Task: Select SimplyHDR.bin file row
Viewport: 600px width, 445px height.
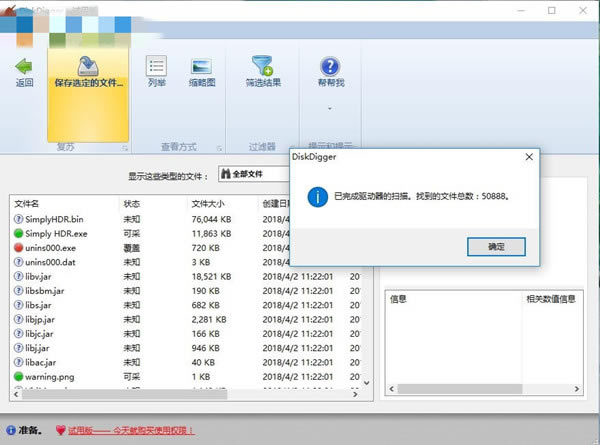Action: point(187,219)
